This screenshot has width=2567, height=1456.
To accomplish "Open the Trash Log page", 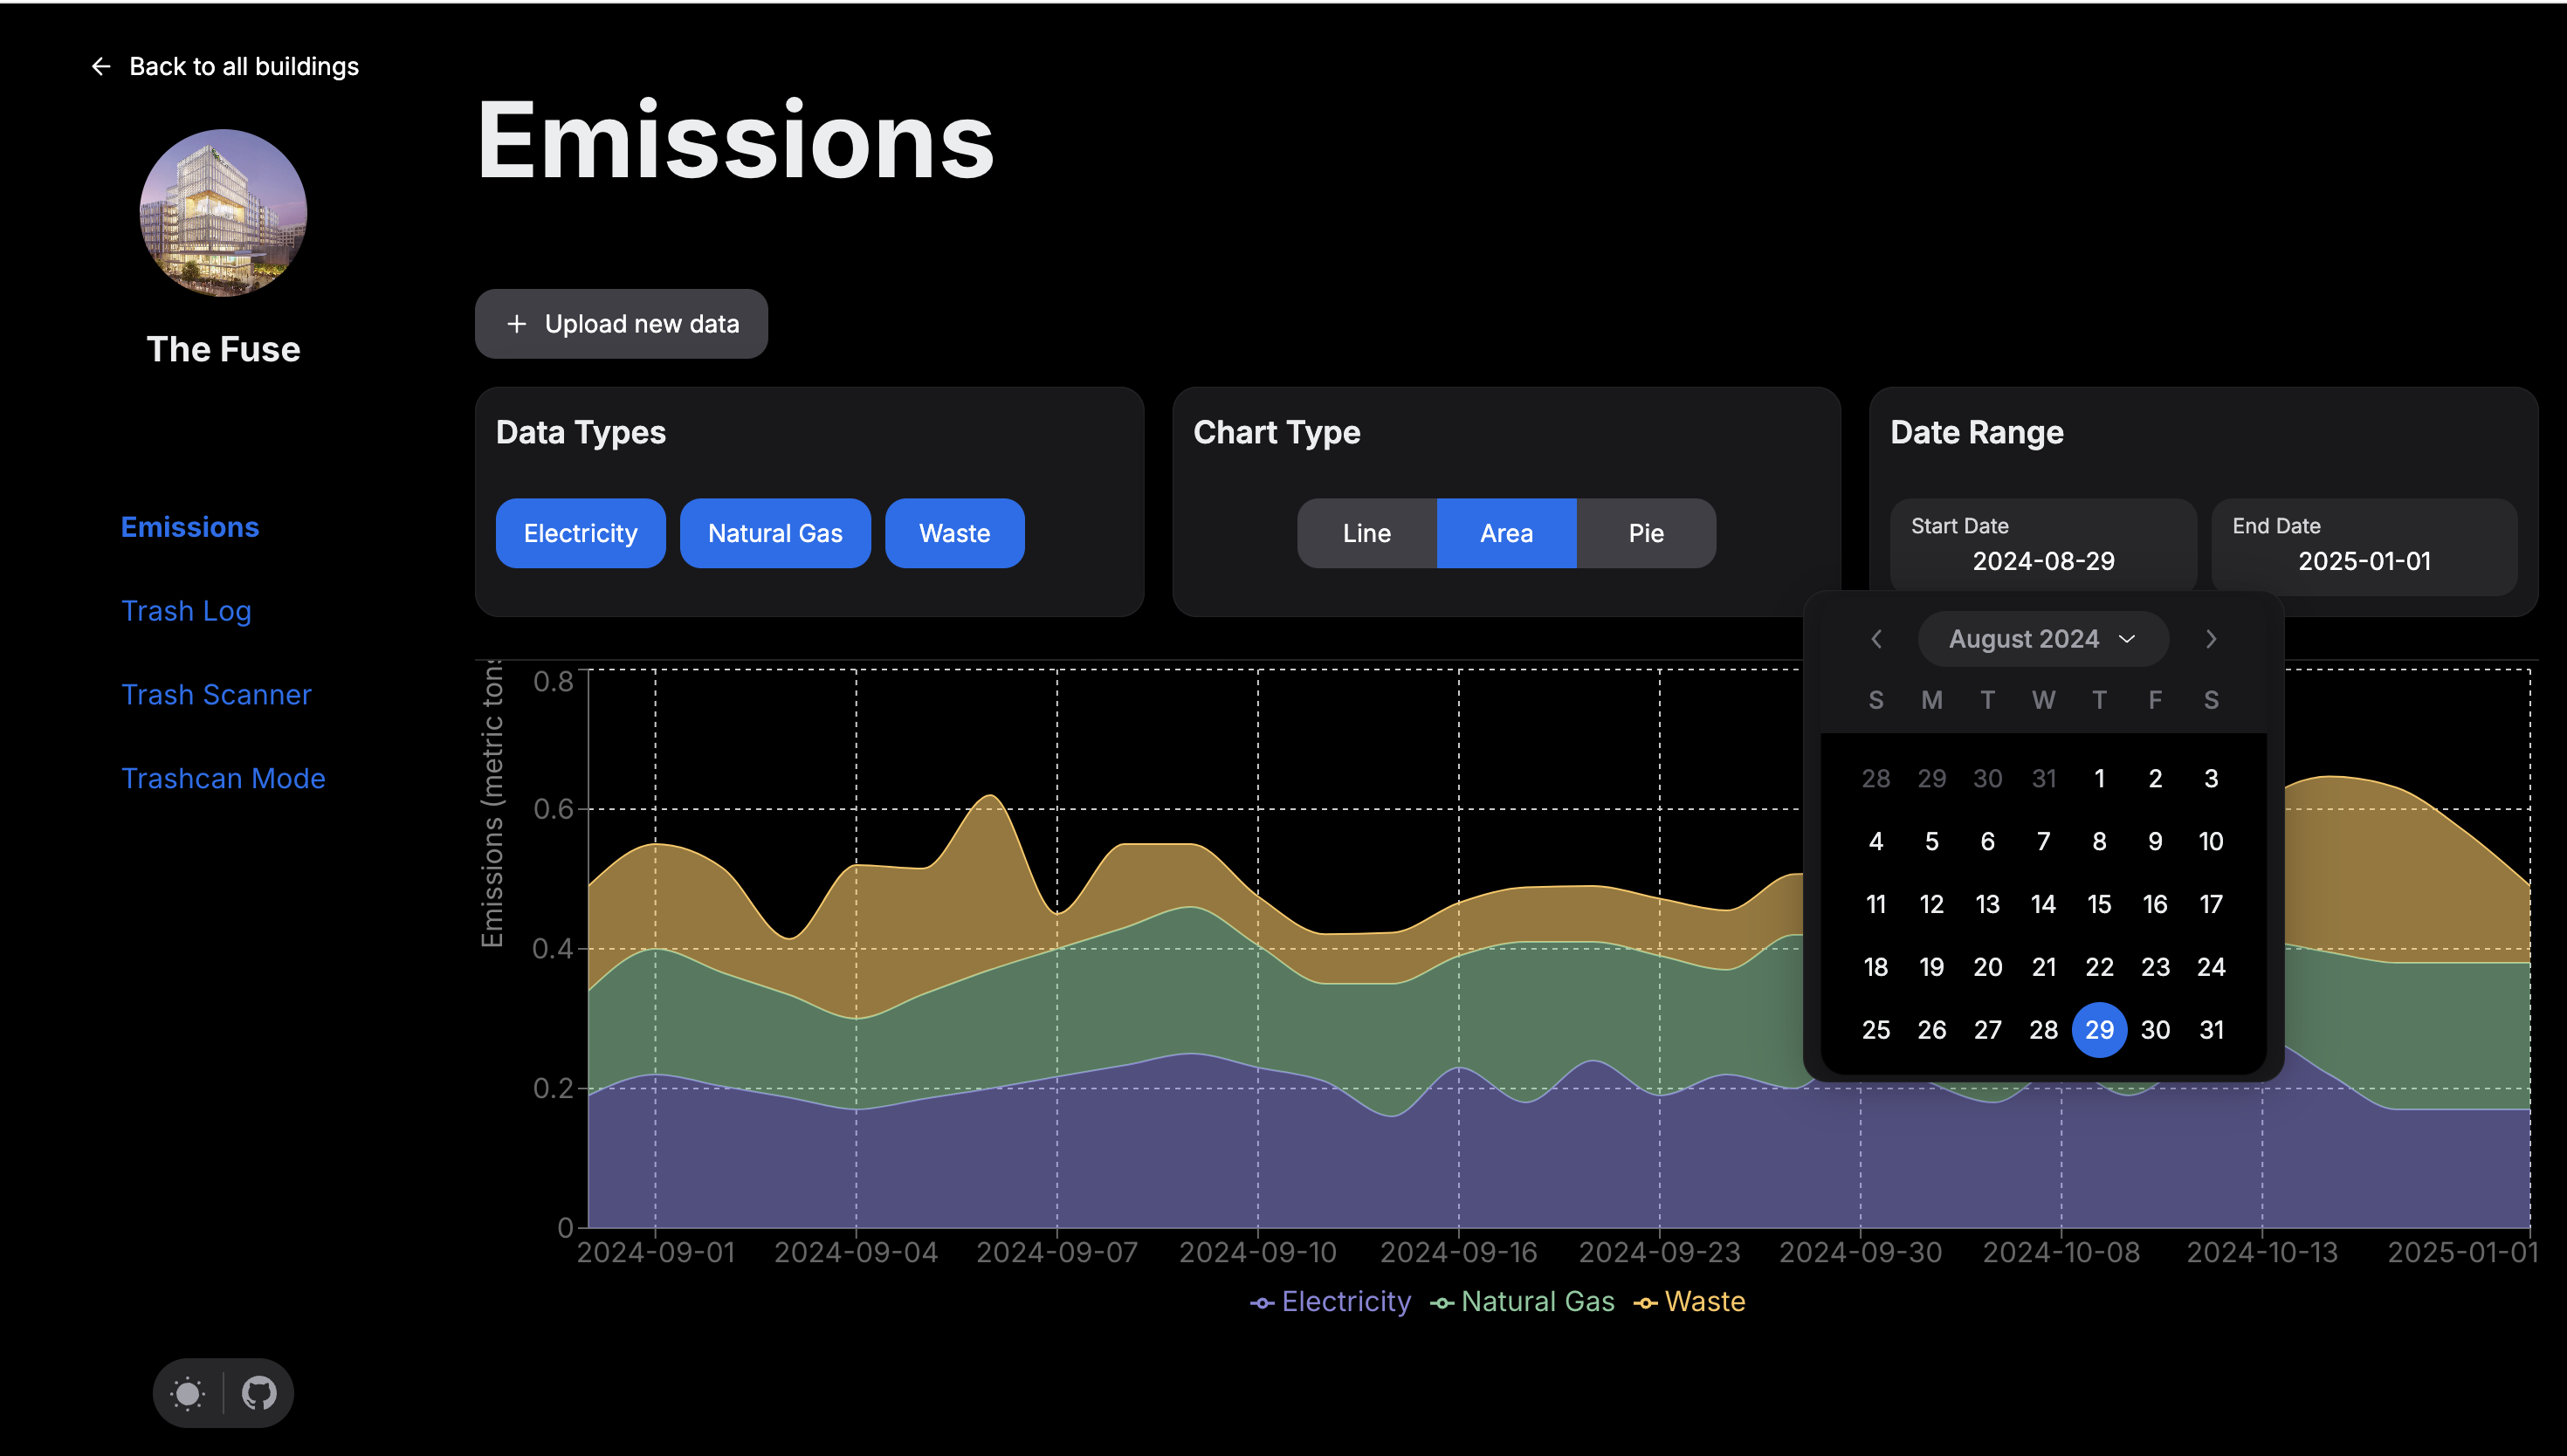I will point(186,611).
